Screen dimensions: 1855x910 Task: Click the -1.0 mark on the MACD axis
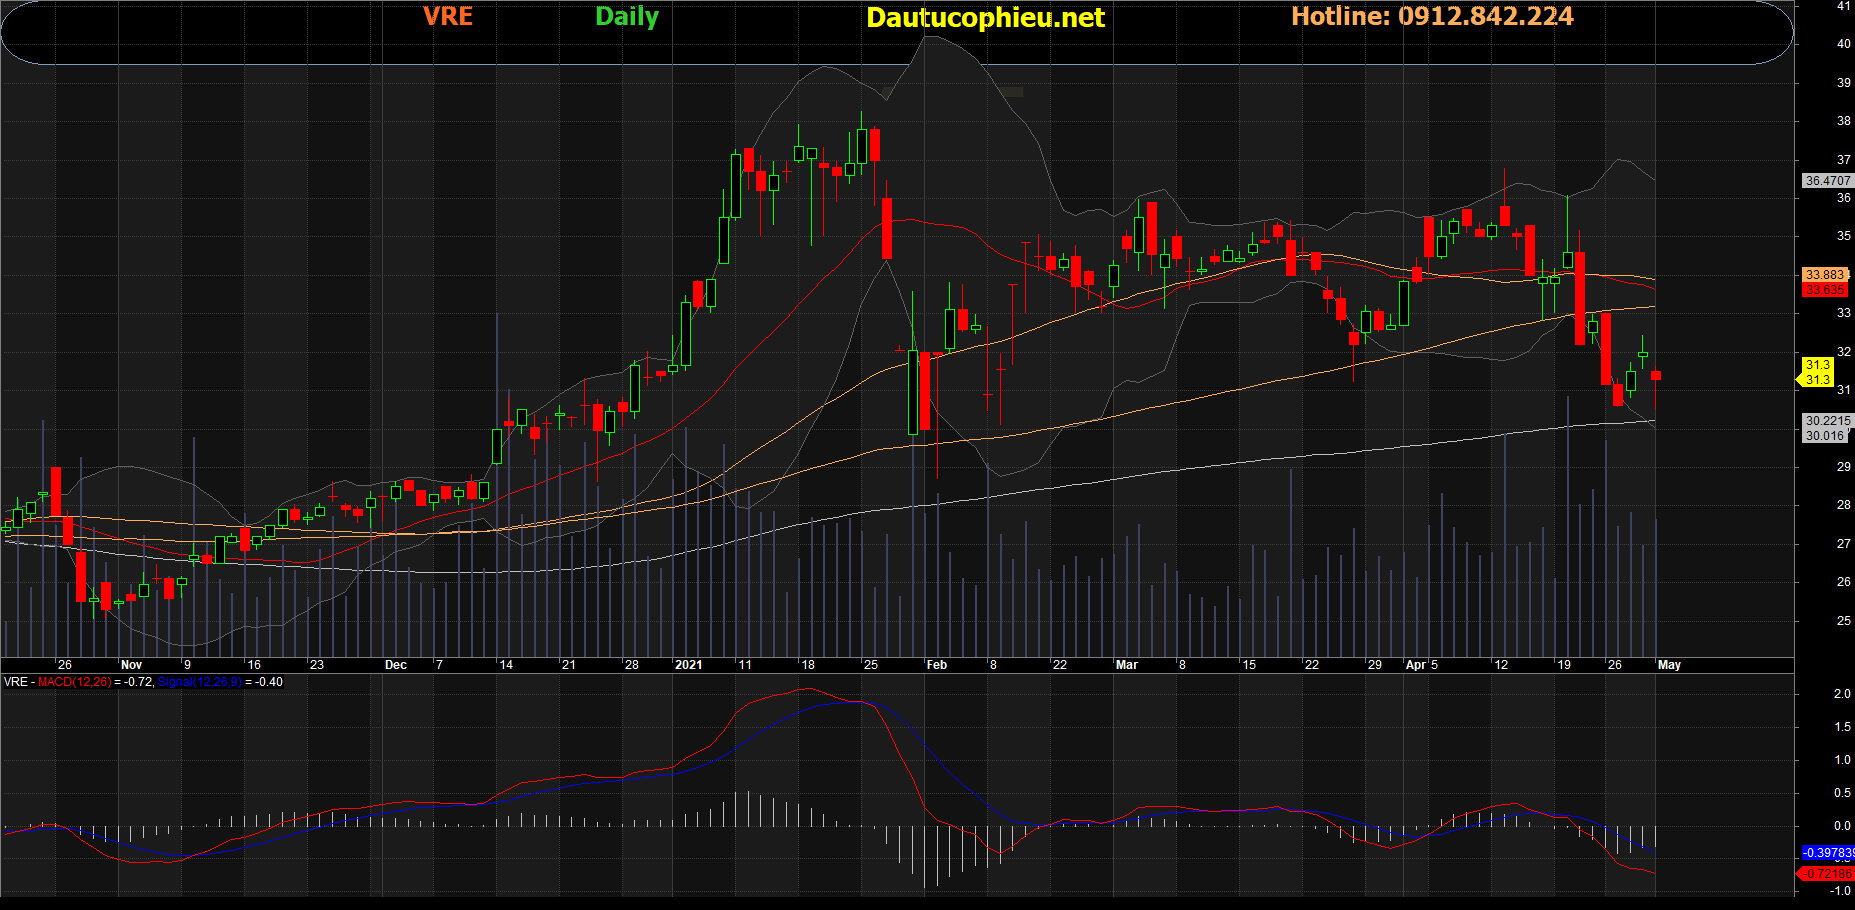pos(1840,891)
